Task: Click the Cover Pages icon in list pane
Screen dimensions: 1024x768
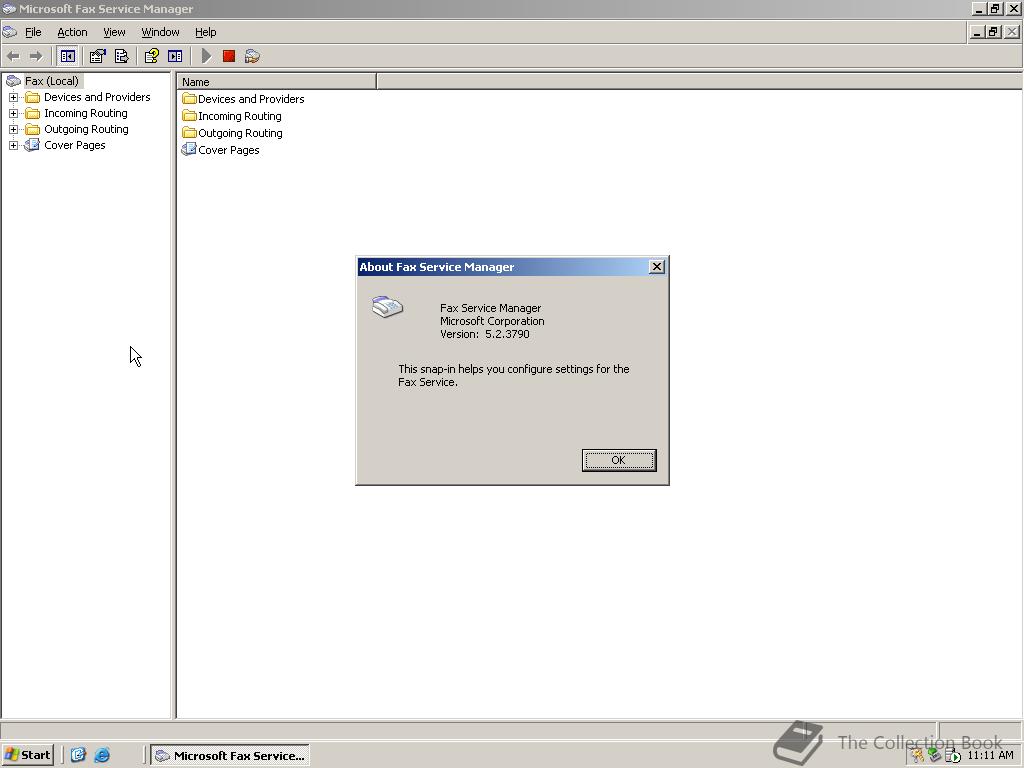Action: point(189,150)
